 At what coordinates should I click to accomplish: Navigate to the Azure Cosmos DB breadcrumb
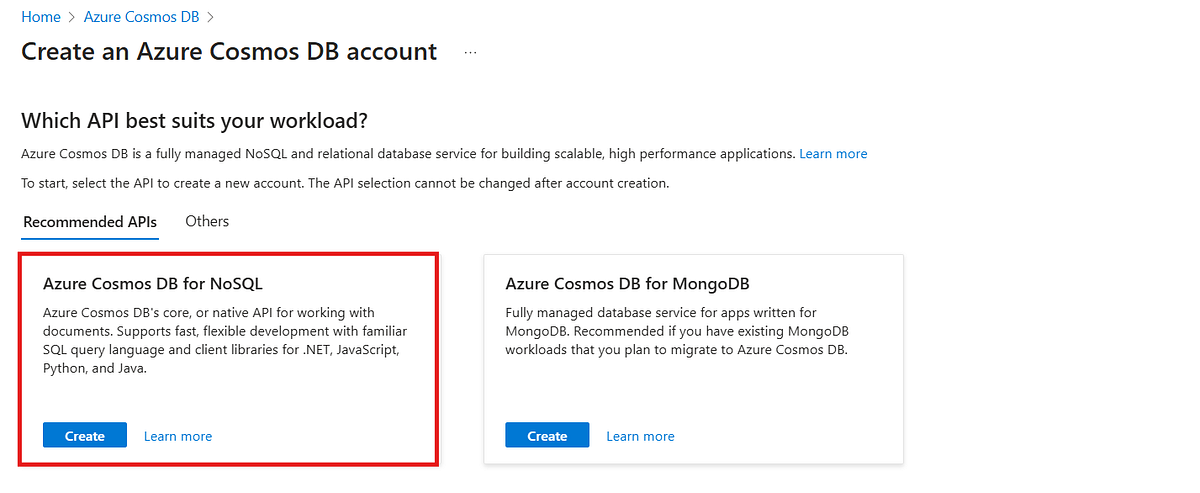(x=142, y=17)
